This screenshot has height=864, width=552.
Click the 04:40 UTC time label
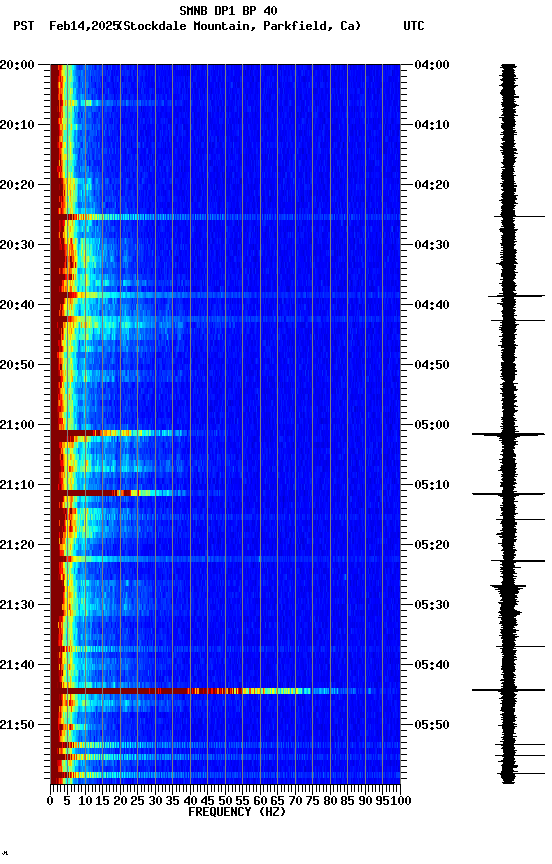coord(432,305)
